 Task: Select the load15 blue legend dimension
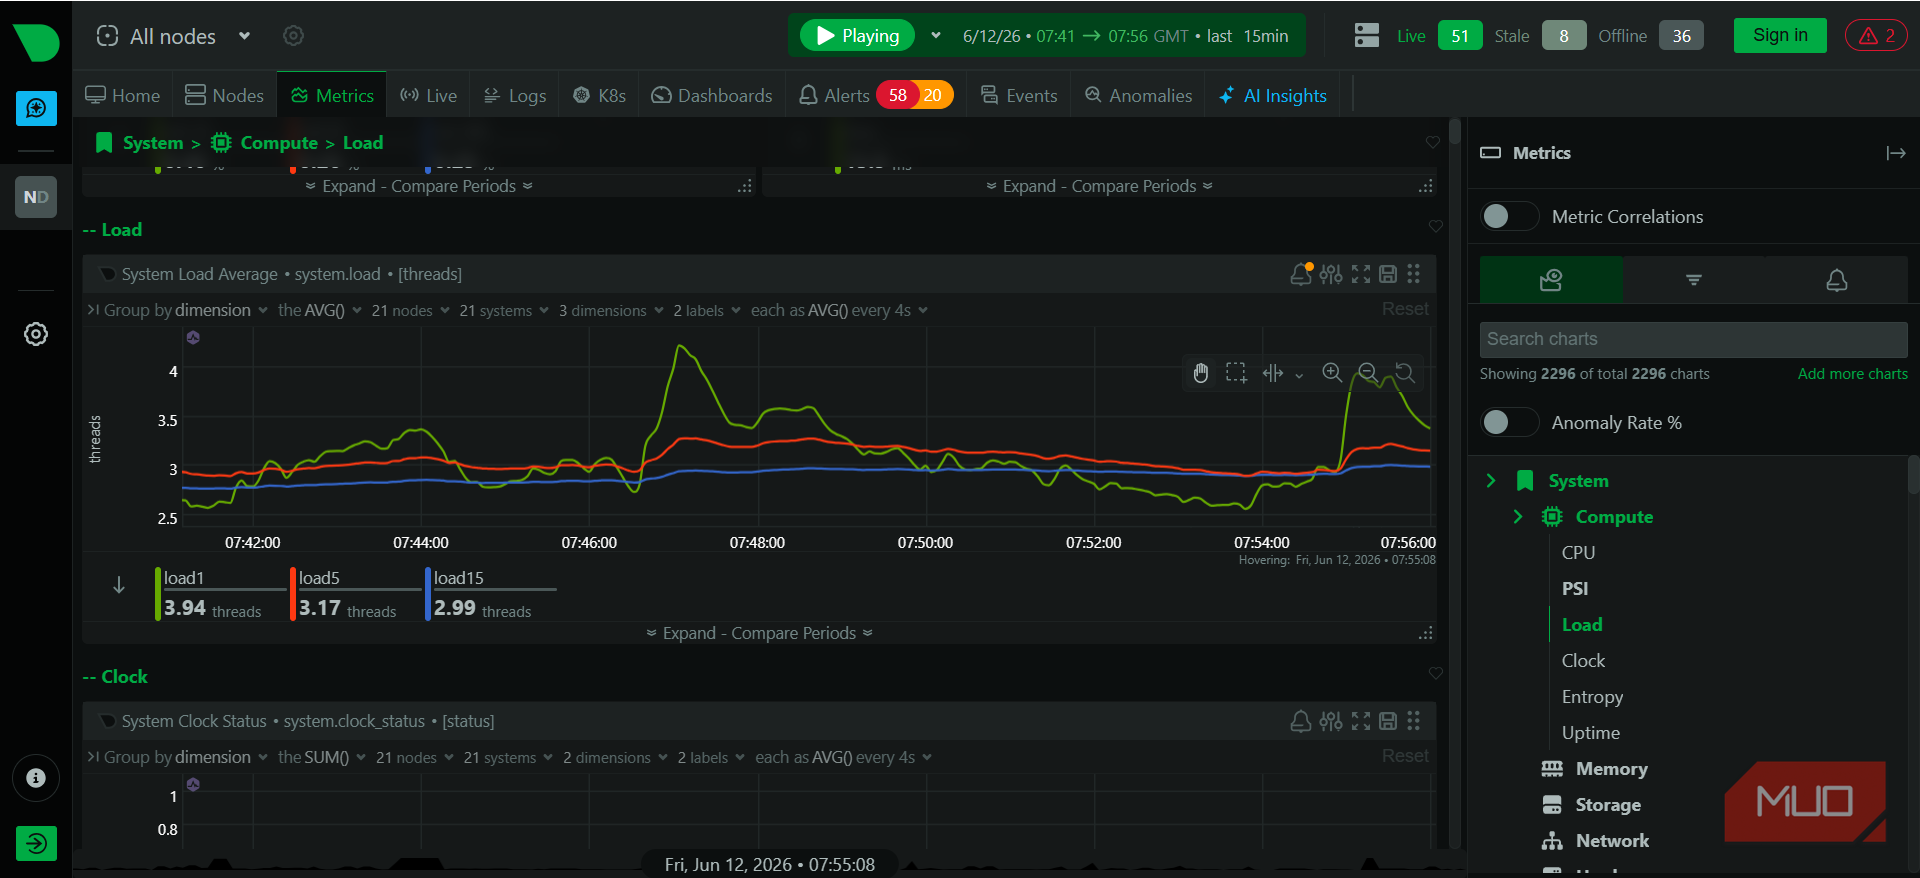(490, 594)
